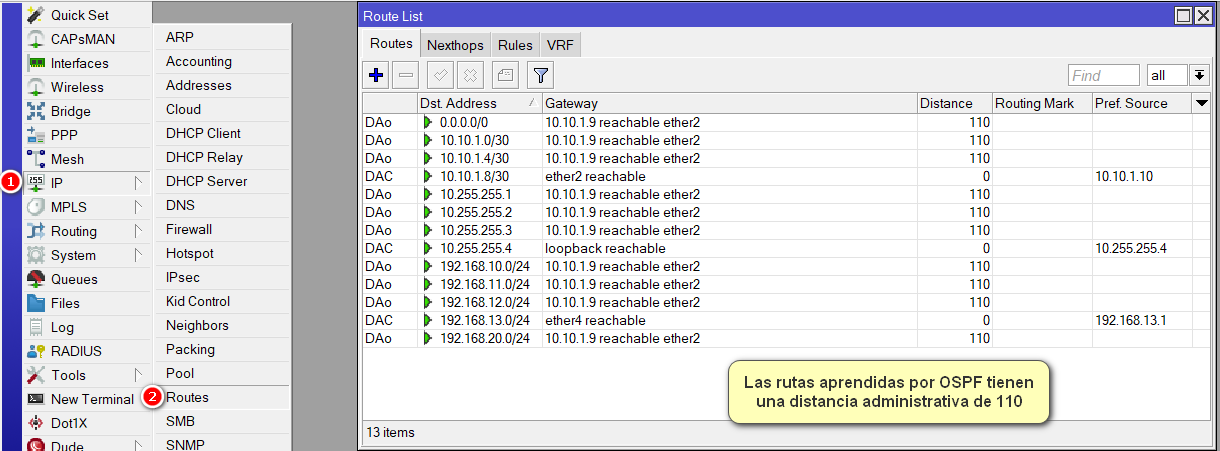Switch to the Nexthops tab
Viewport: 1220px width, 451px height.
click(x=455, y=45)
